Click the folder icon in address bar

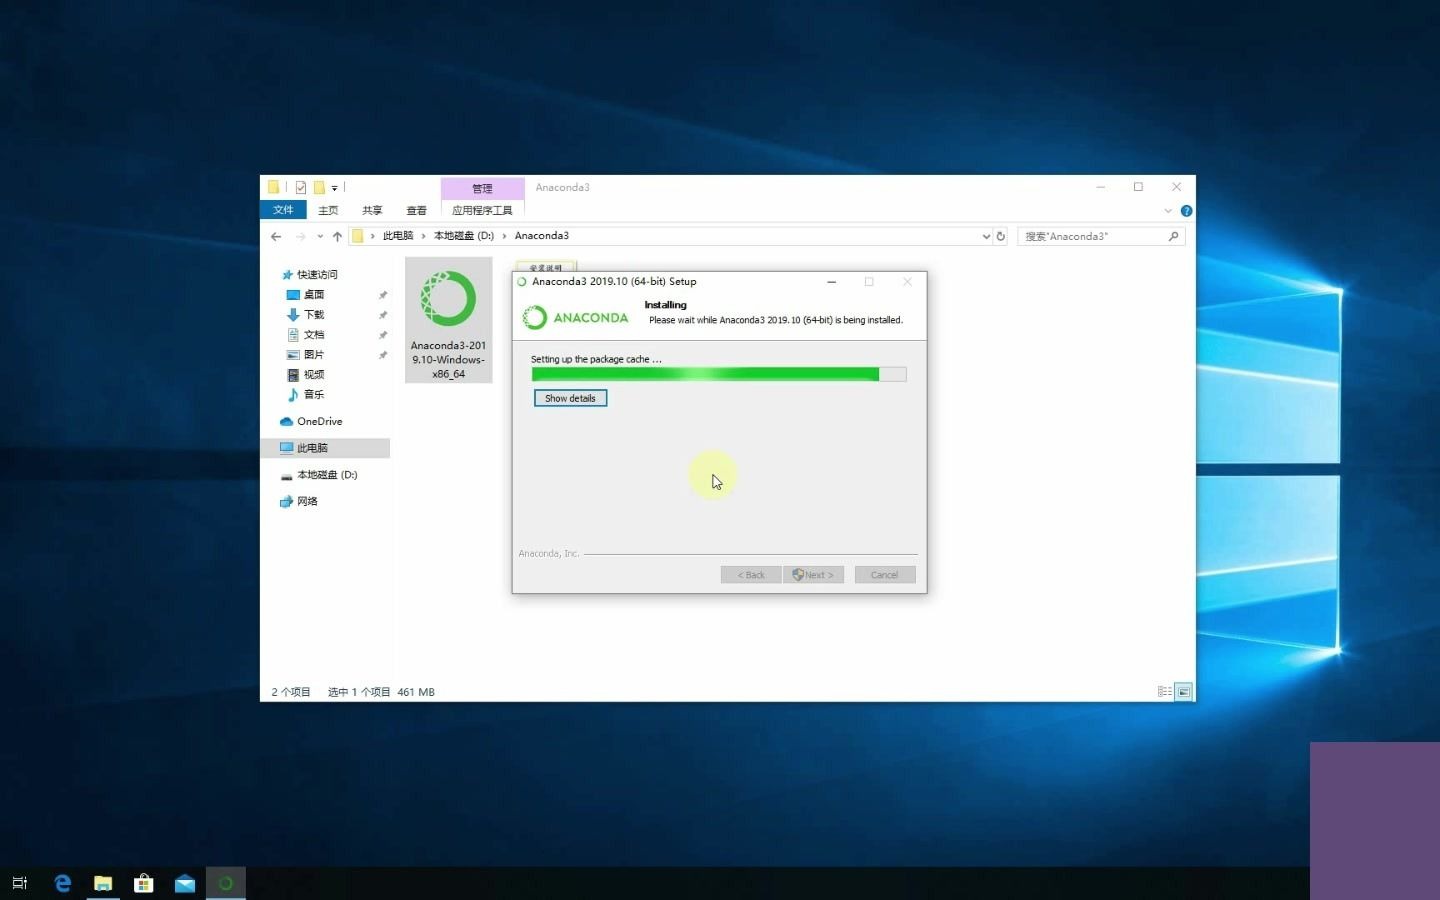pyautogui.click(x=357, y=236)
